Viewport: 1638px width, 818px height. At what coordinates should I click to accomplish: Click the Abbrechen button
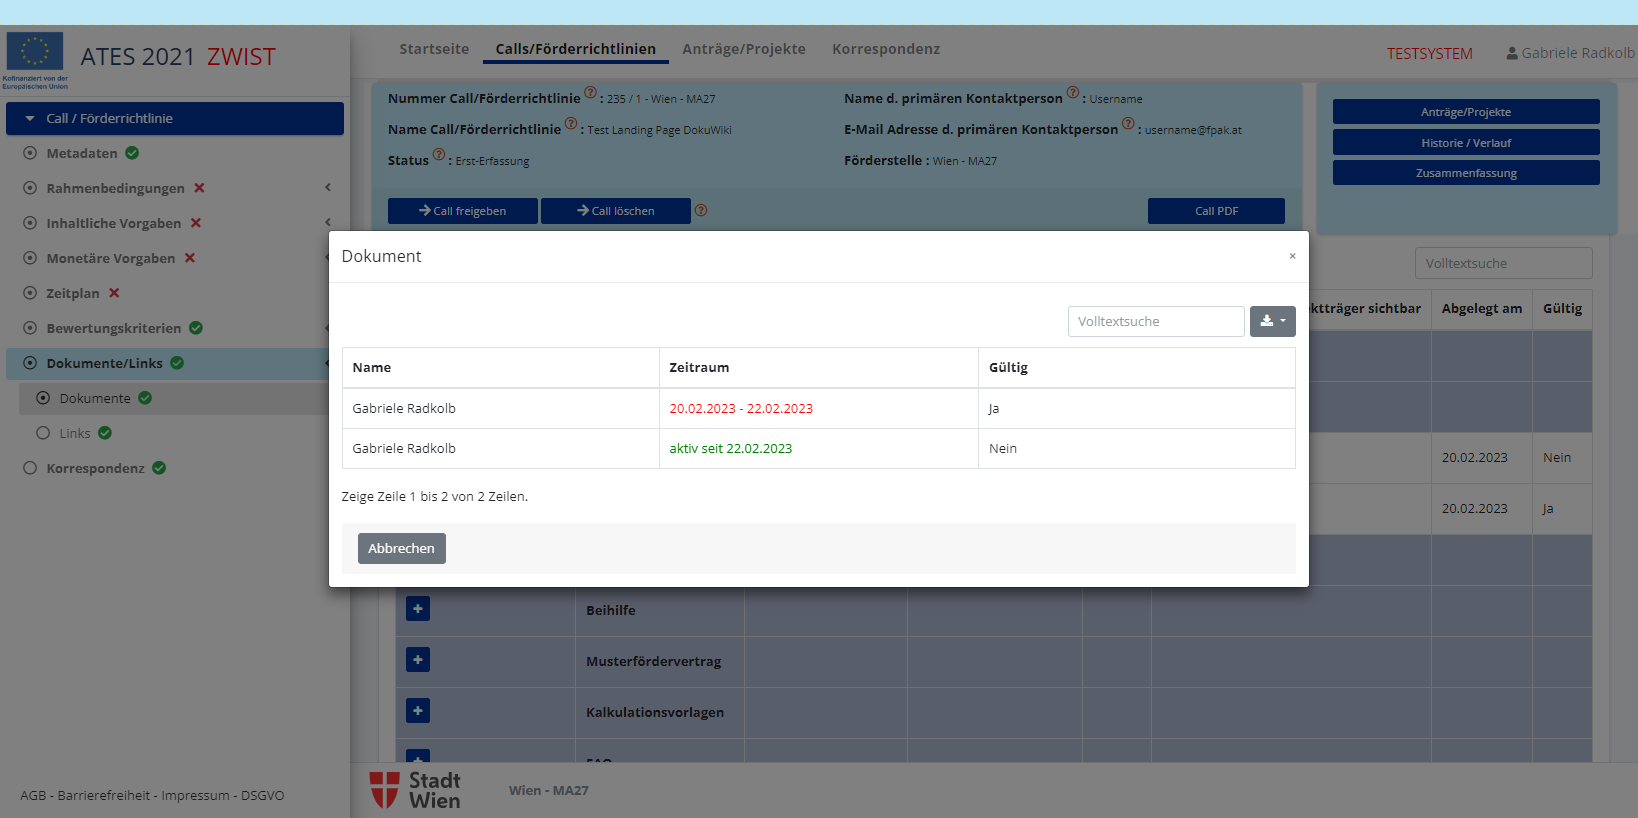(401, 548)
